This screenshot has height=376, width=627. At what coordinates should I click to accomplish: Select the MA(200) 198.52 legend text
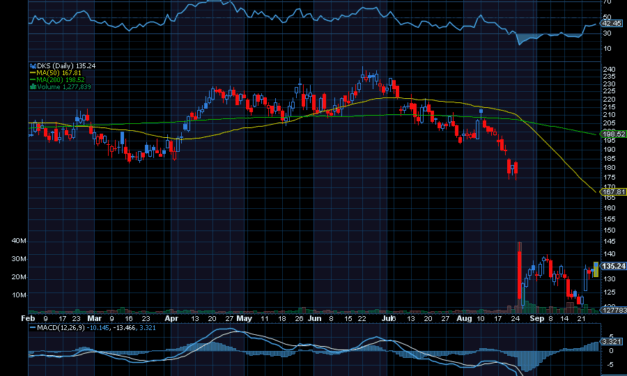[60, 80]
